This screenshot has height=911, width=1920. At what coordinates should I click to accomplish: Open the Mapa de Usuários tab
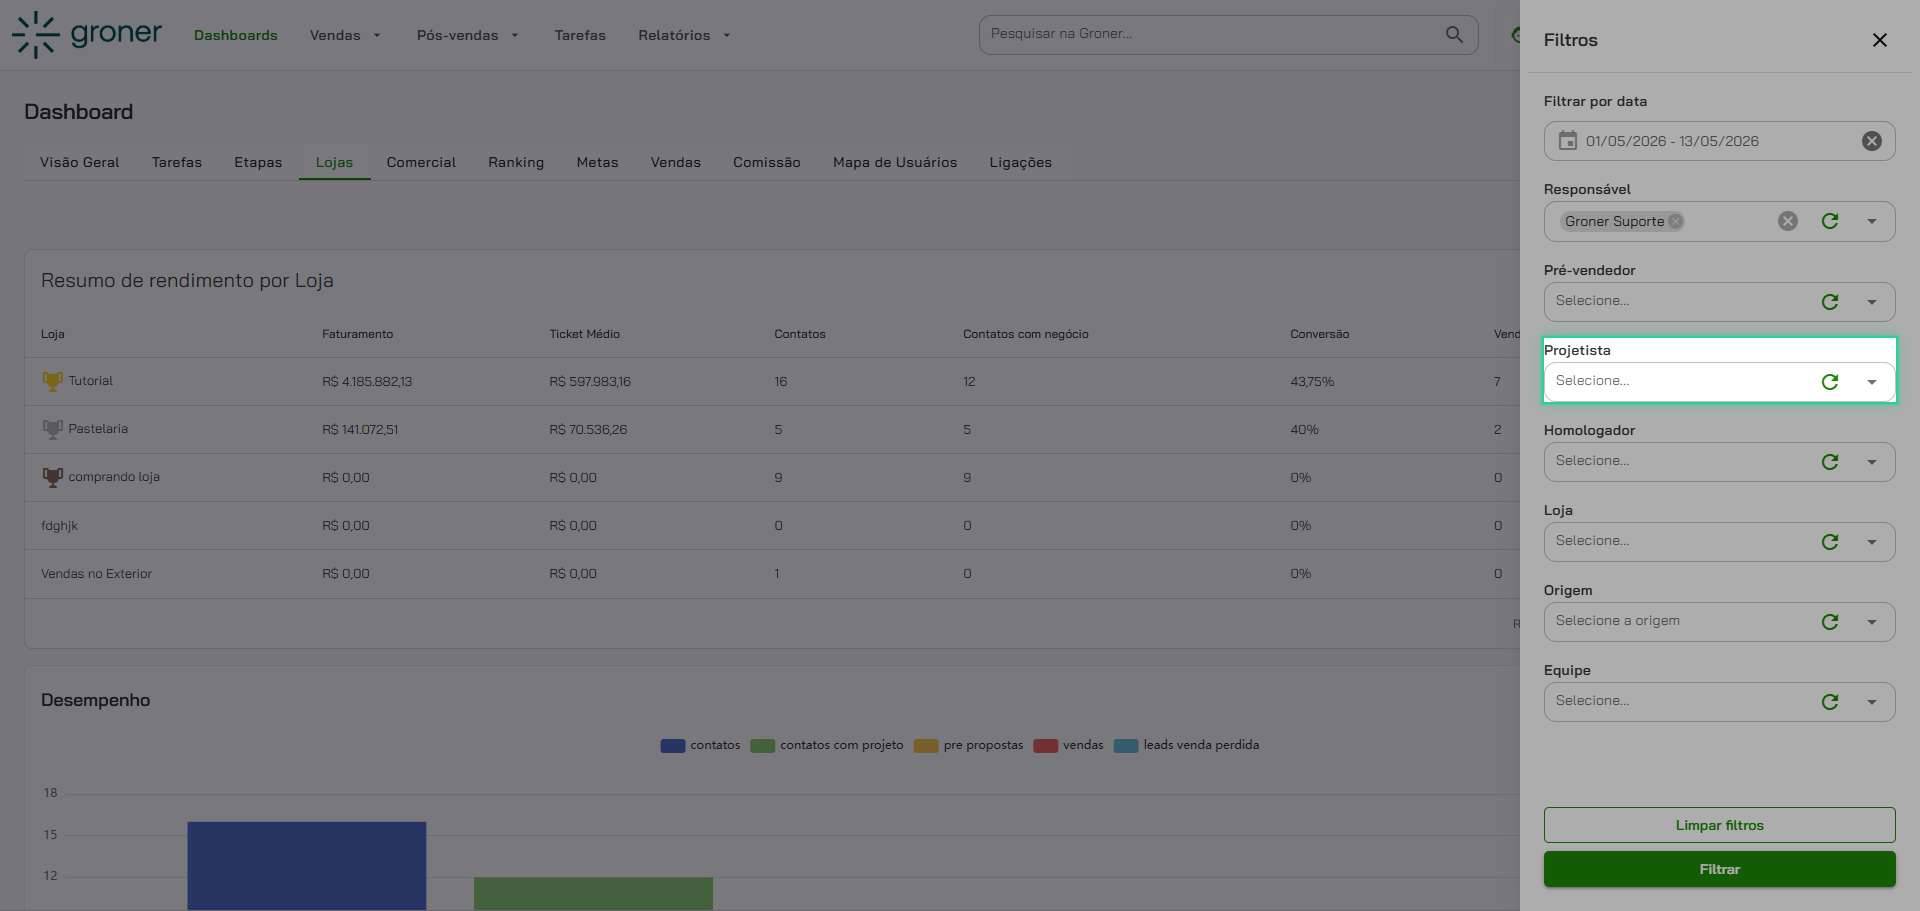pos(895,162)
